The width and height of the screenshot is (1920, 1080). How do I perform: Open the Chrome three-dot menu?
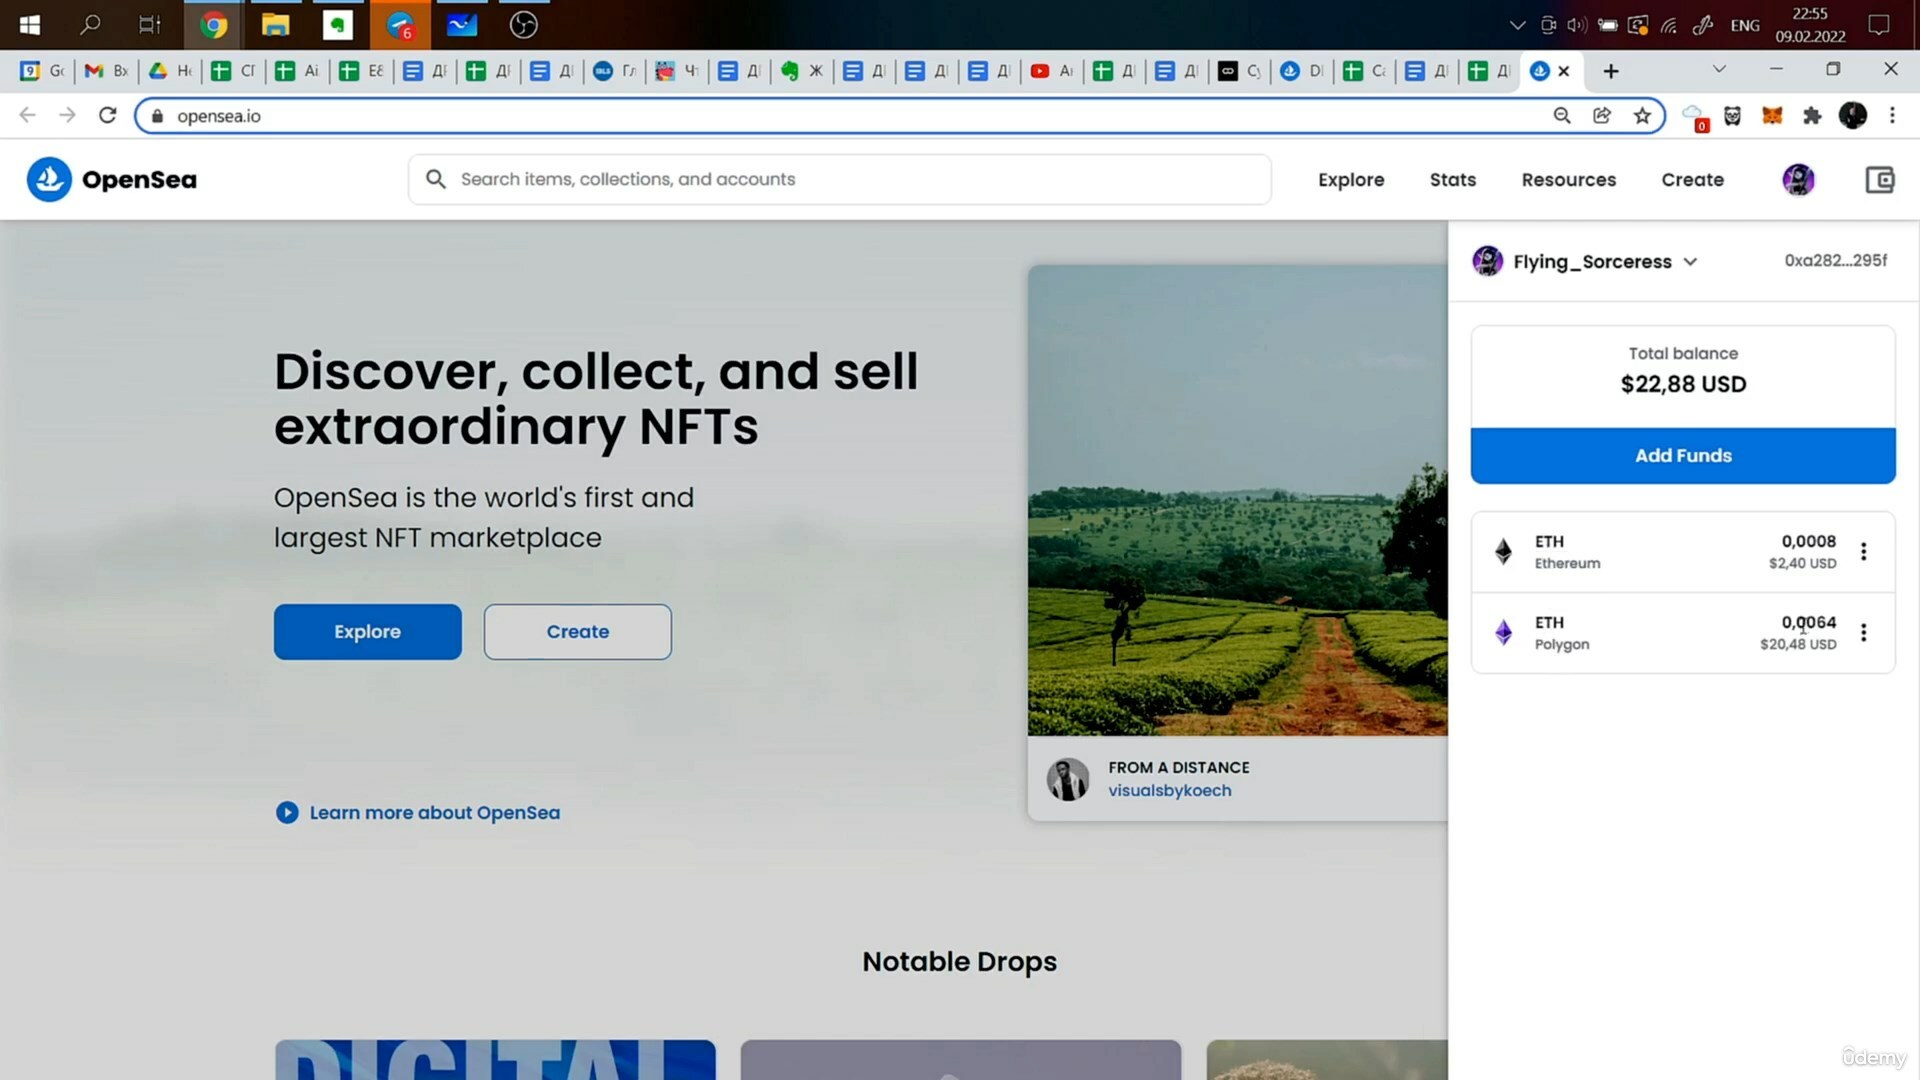(1892, 116)
